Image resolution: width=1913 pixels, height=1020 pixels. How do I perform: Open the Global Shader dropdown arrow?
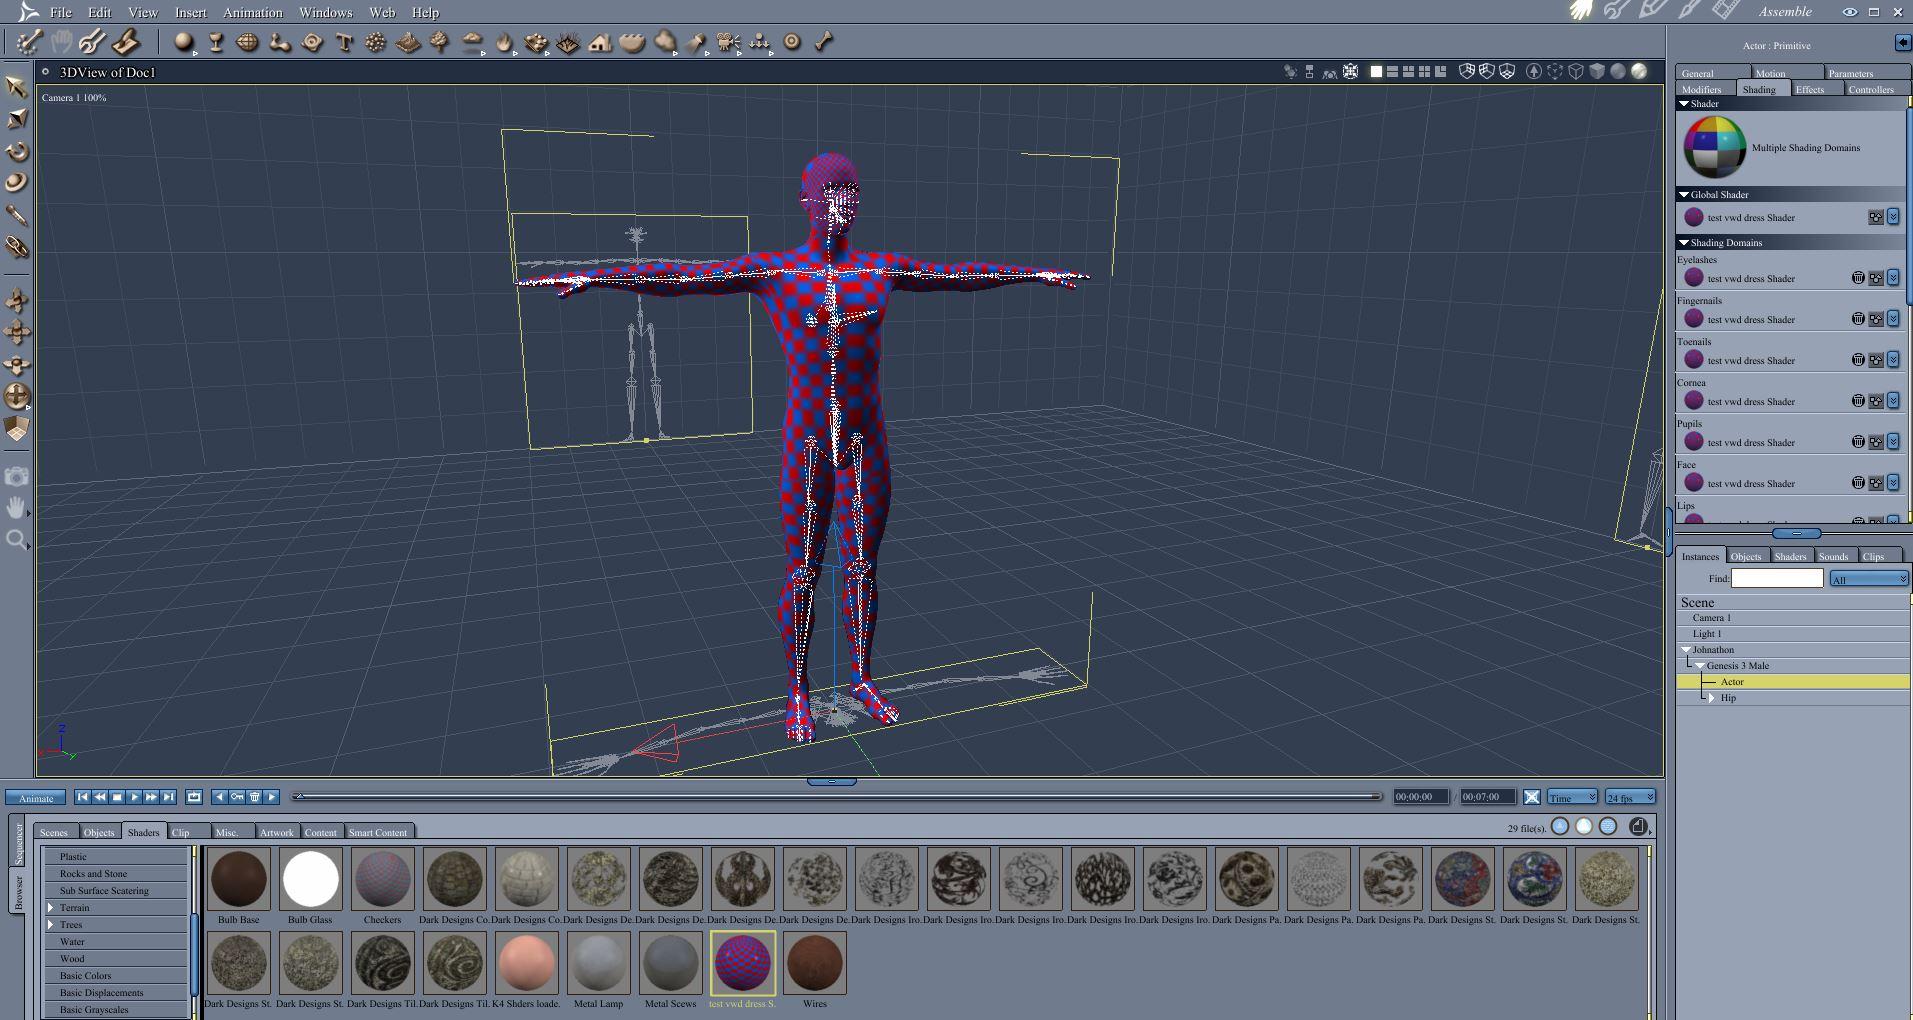click(x=1893, y=217)
